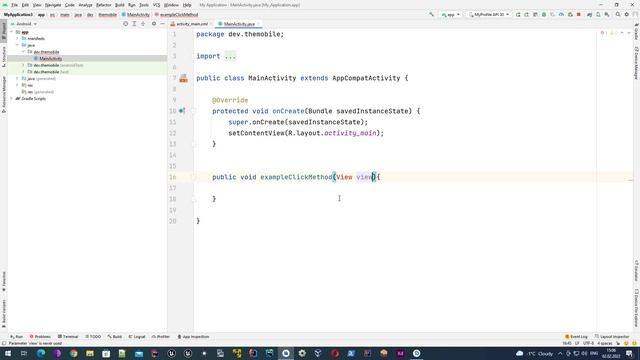Image resolution: width=640 pixels, height=360 pixels.
Task: Click Collapse All in Project panel header
Action: click(x=143, y=24)
